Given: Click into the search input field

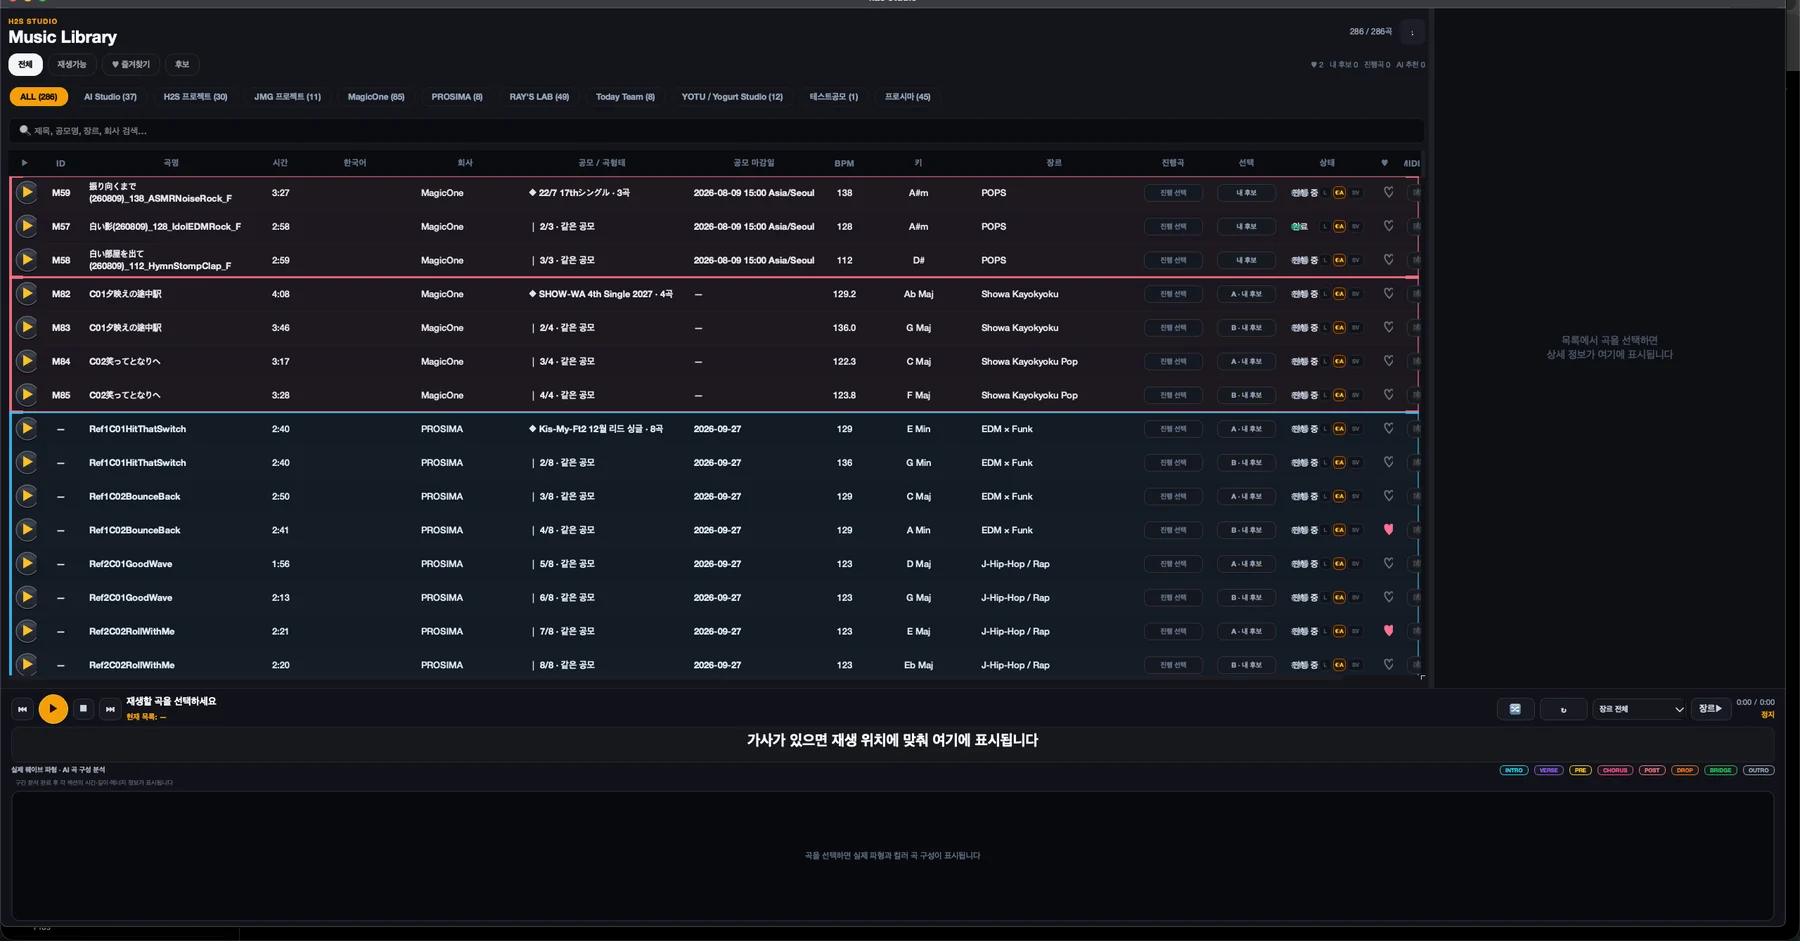Looking at the screenshot, I should (x=716, y=131).
